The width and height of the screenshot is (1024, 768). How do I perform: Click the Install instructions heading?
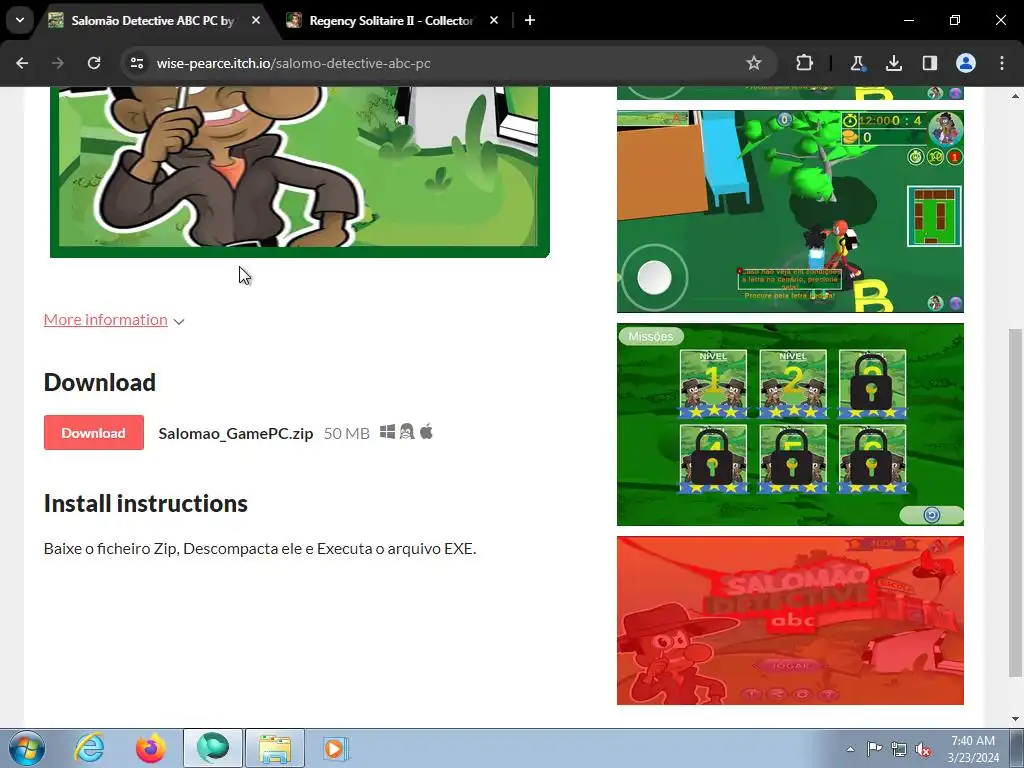(146, 504)
